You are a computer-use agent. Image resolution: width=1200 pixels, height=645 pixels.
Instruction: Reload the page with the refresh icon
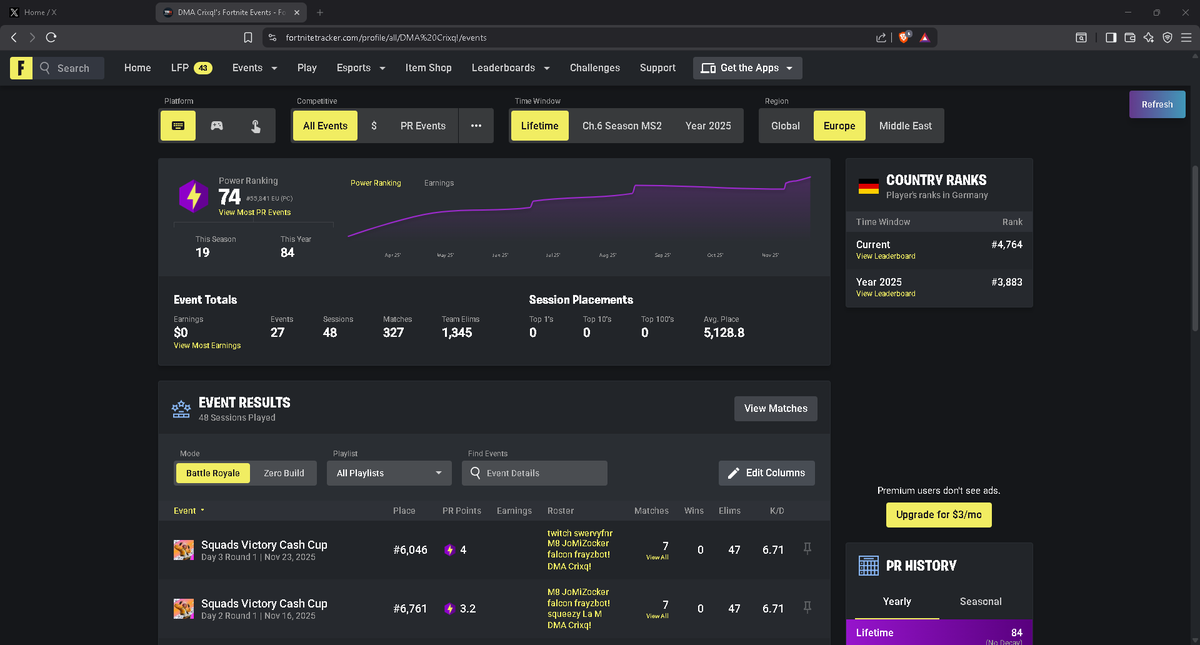(x=50, y=37)
